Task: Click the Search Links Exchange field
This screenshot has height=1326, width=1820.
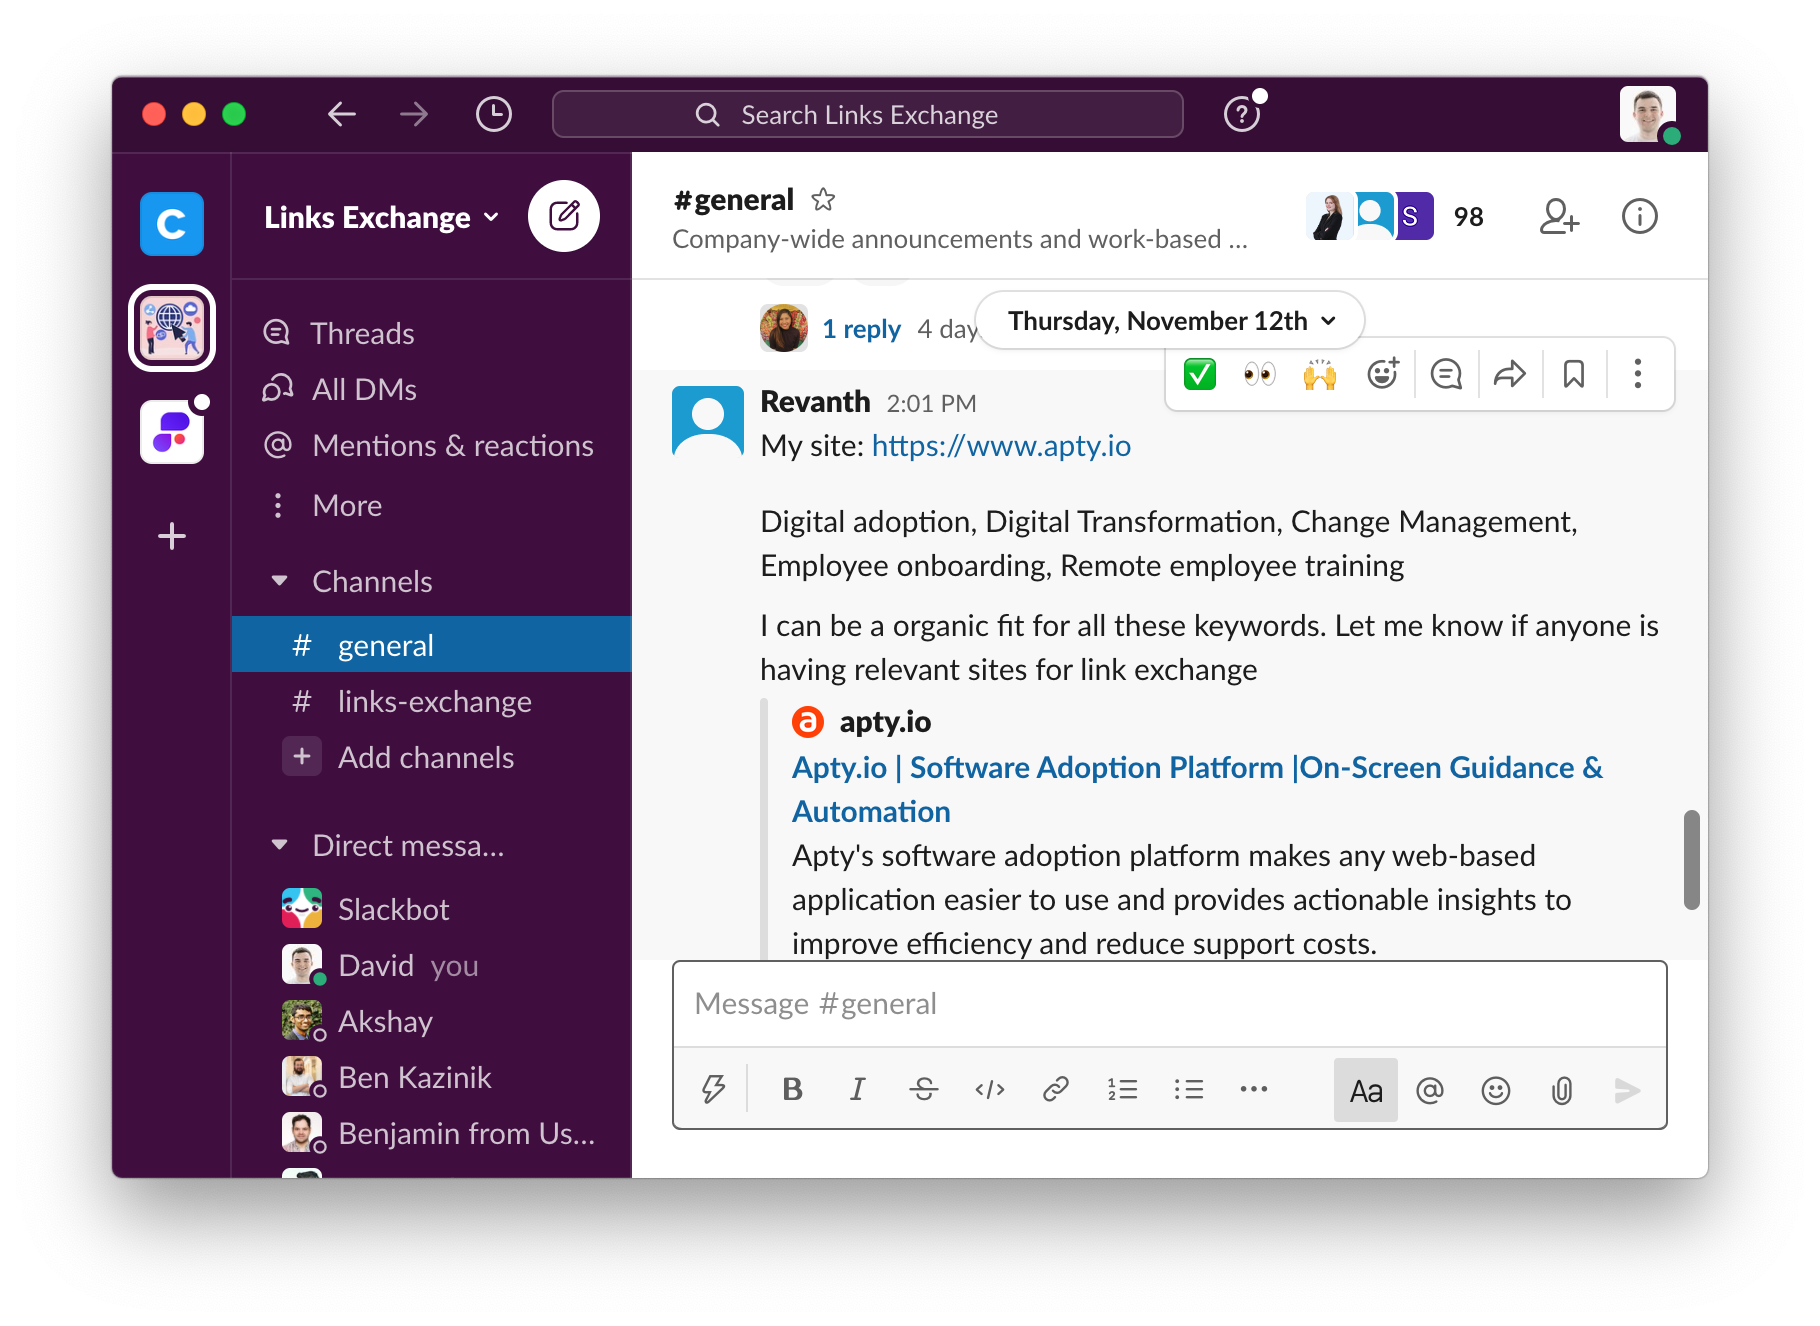Action: pyautogui.click(x=868, y=114)
